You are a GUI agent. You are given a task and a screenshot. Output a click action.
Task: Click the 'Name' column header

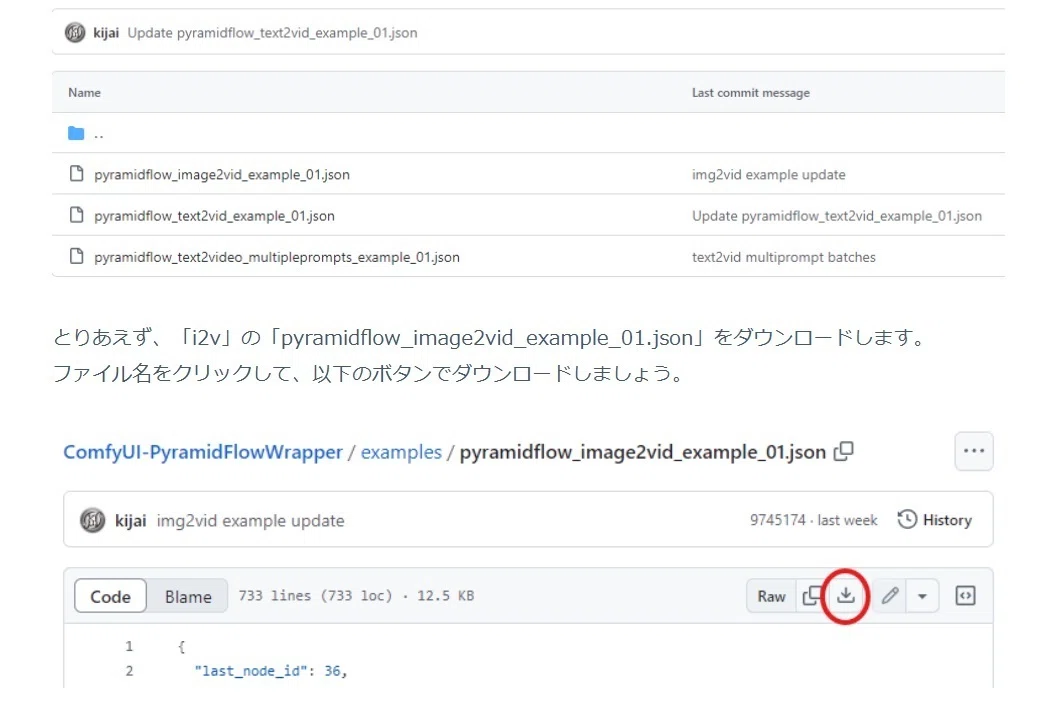point(84,92)
